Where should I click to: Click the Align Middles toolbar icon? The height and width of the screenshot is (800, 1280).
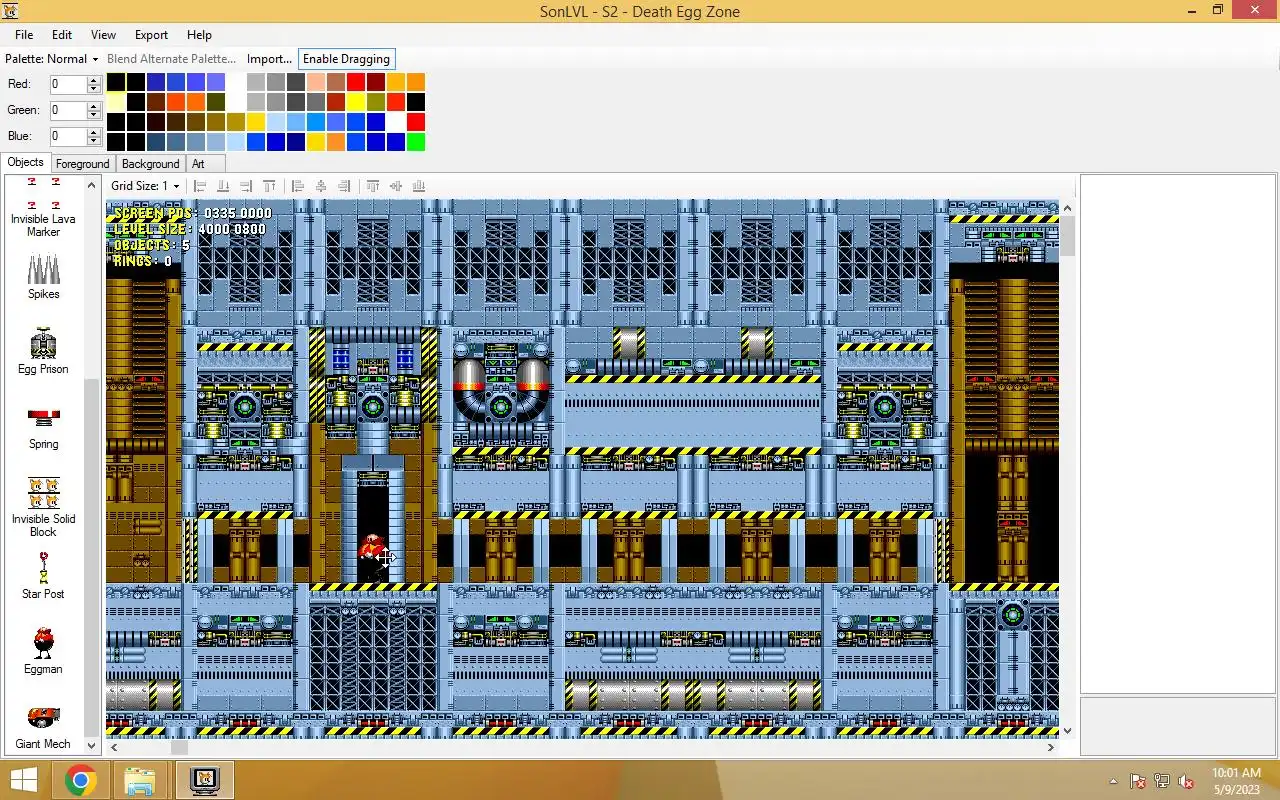396,186
